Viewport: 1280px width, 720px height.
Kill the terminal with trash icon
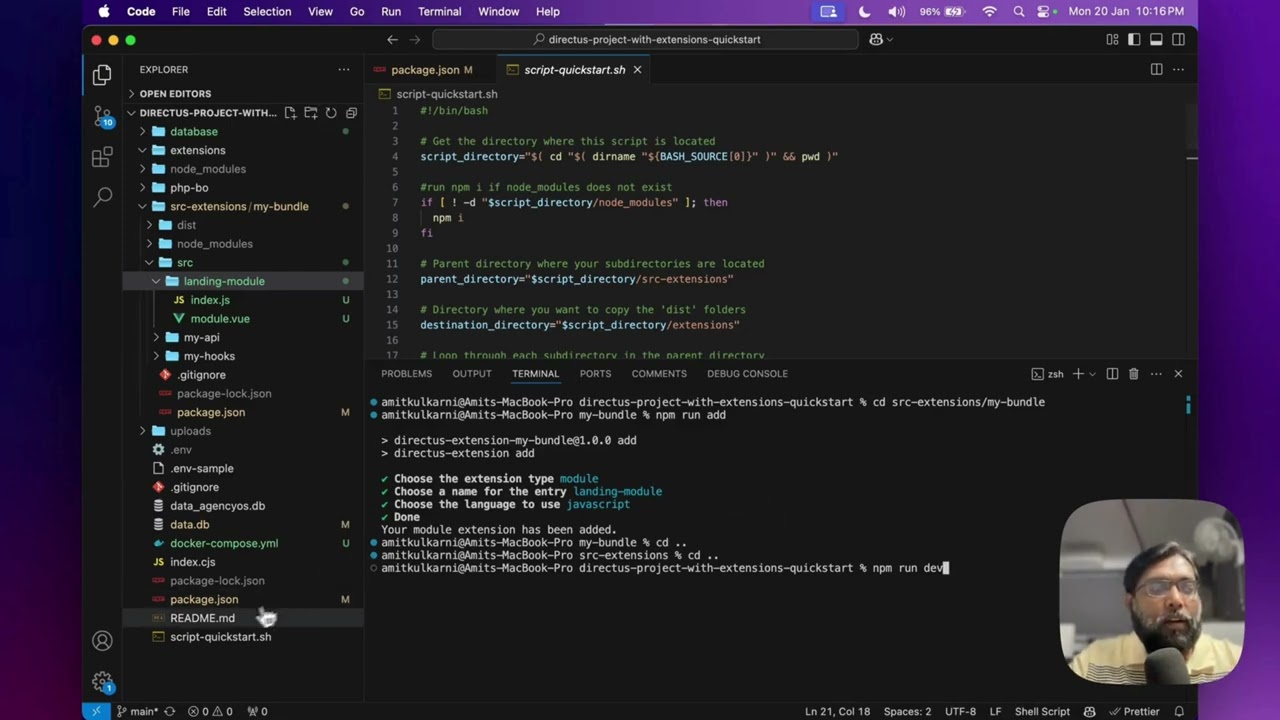1133,374
